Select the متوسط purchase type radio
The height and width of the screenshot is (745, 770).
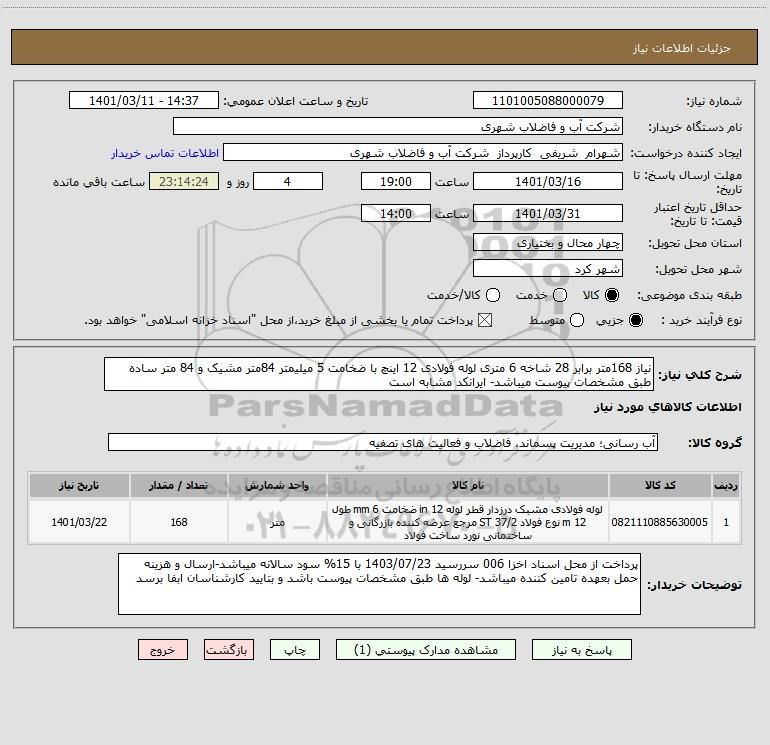577,320
